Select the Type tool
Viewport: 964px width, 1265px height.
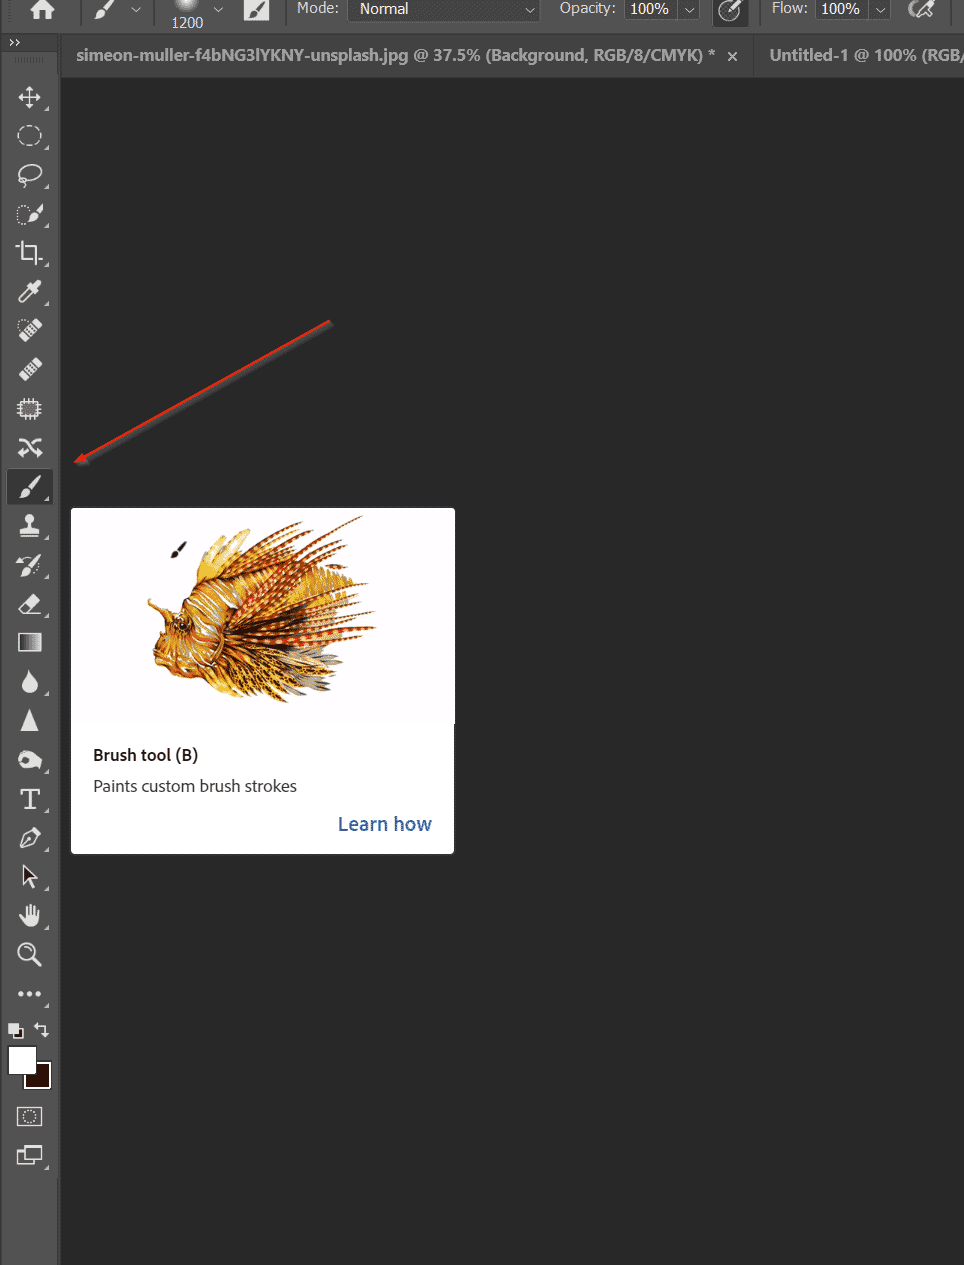coord(29,799)
